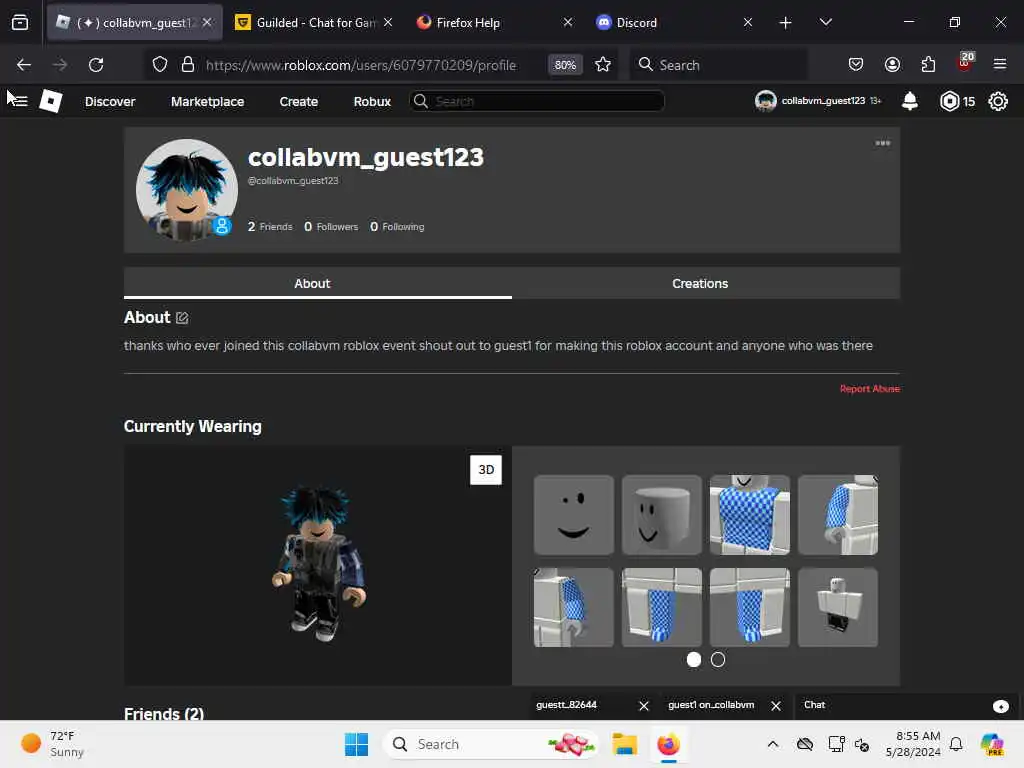Select the second Currently Wearing page dot
The width and height of the screenshot is (1024, 768).
(718, 660)
